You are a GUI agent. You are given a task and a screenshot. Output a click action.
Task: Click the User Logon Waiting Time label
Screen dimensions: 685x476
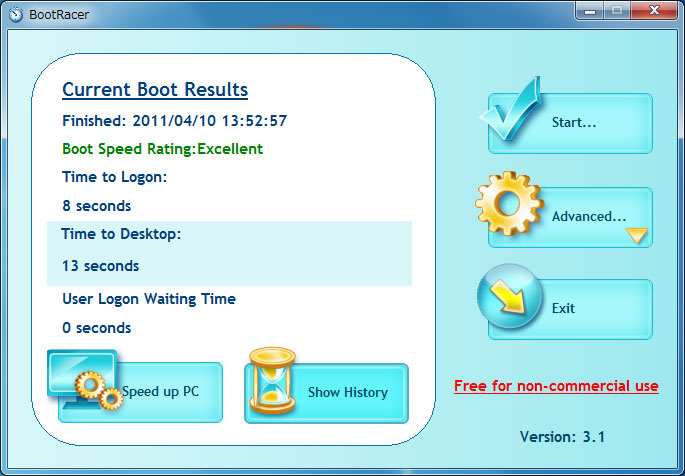pyautogui.click(x=149, y=299)
